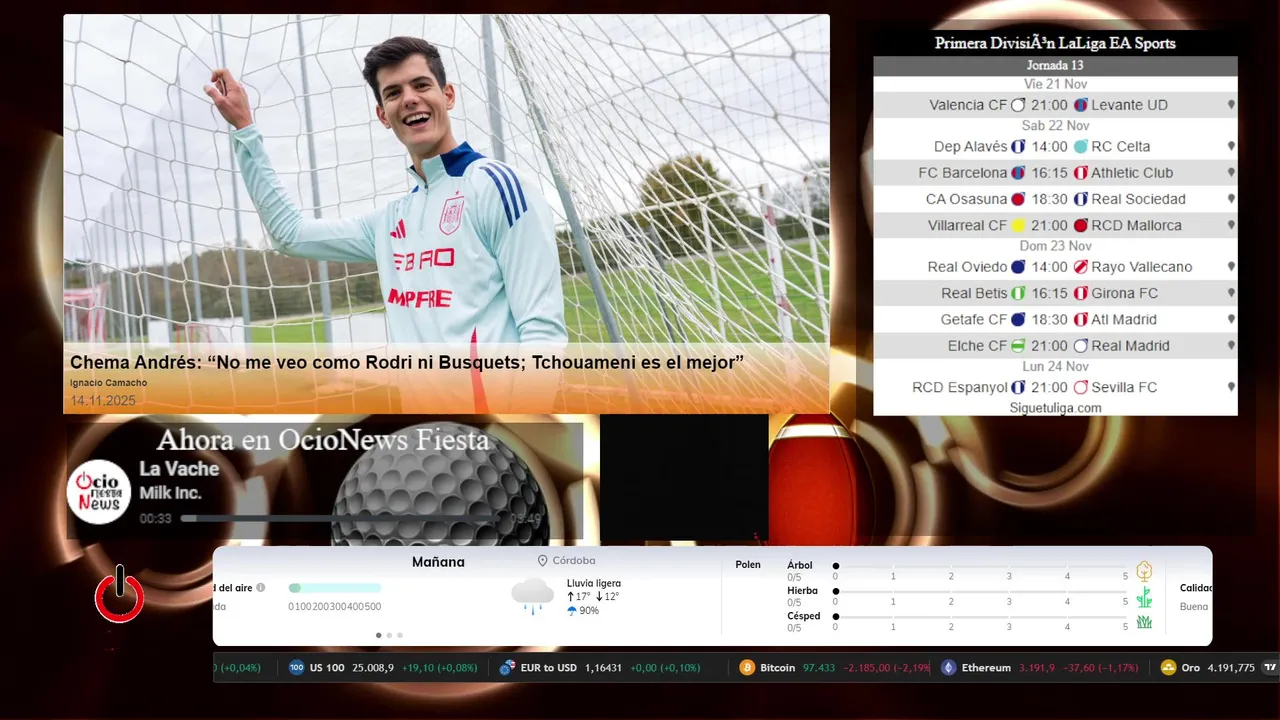
Task: Open venue pin for Dep Alavés match
Action: click(1231, 147)
